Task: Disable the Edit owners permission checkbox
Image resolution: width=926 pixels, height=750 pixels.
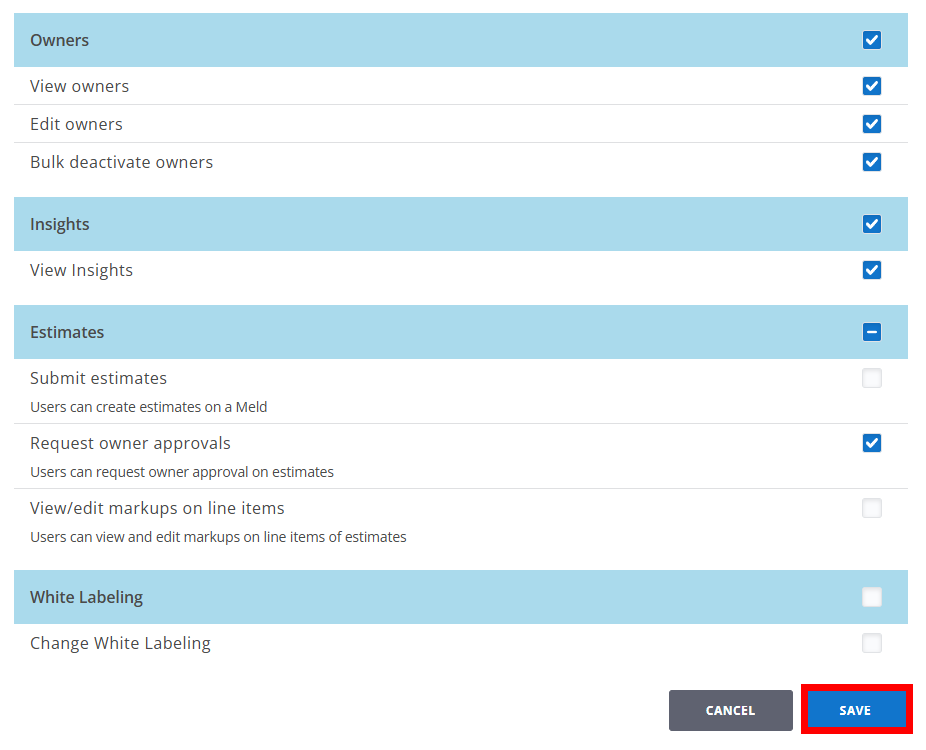Action: click(x=871, y=124)
